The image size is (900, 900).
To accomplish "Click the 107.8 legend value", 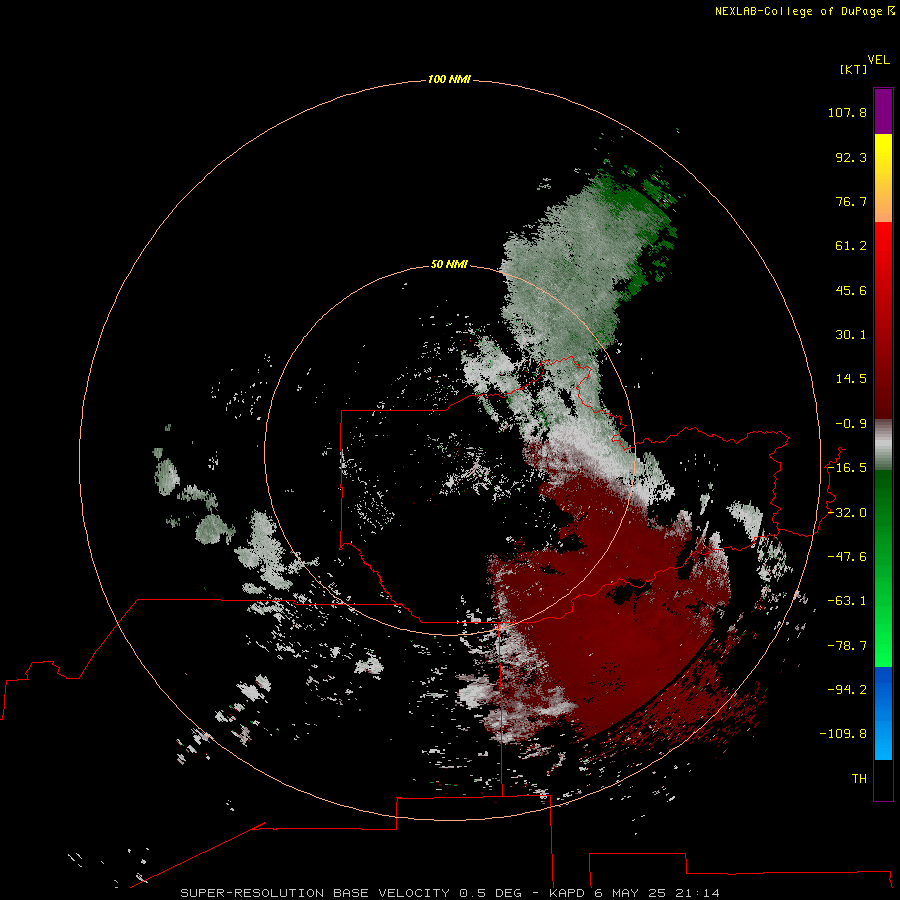I will coord(847,112).
